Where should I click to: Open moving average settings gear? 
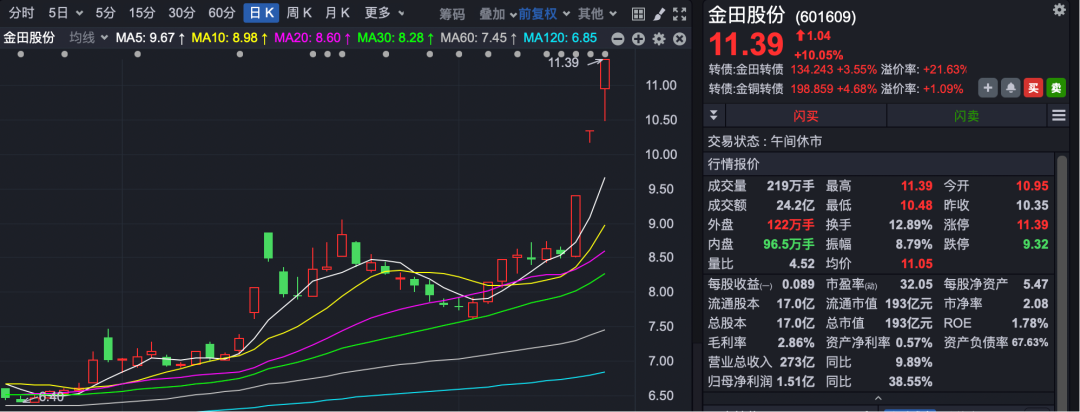pyautogui.click(x=659, y=39)
